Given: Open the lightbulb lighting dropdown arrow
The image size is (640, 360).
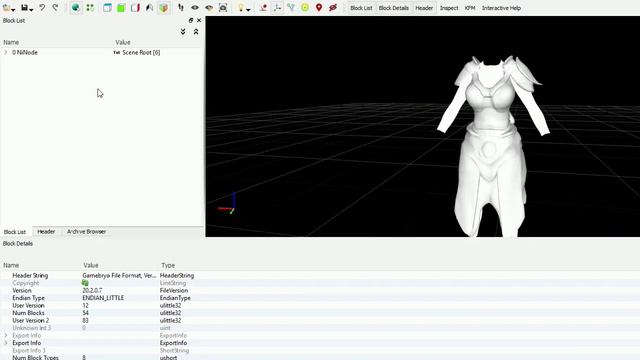Looking at the screenshot, I should coord(248,9).
